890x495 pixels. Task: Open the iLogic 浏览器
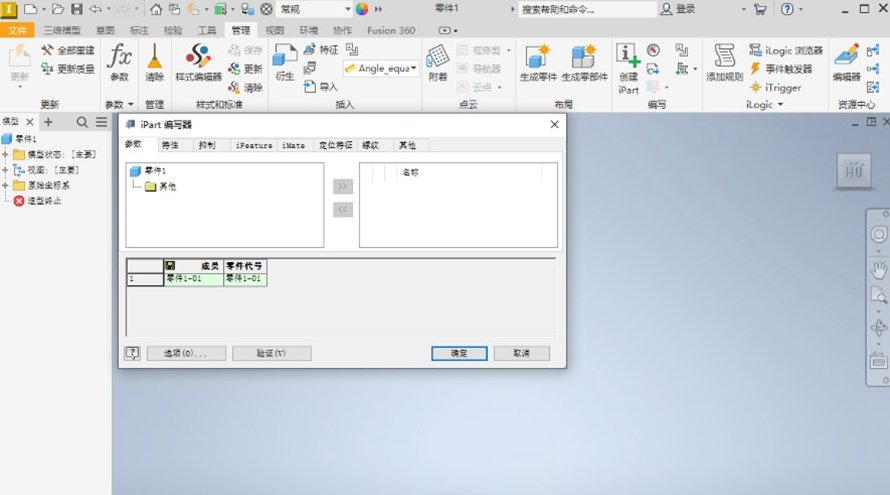point(786,51)
